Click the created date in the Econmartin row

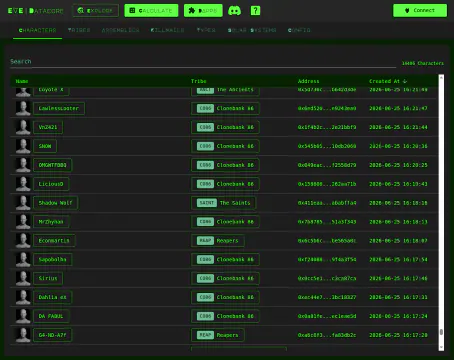coord(398,241)
